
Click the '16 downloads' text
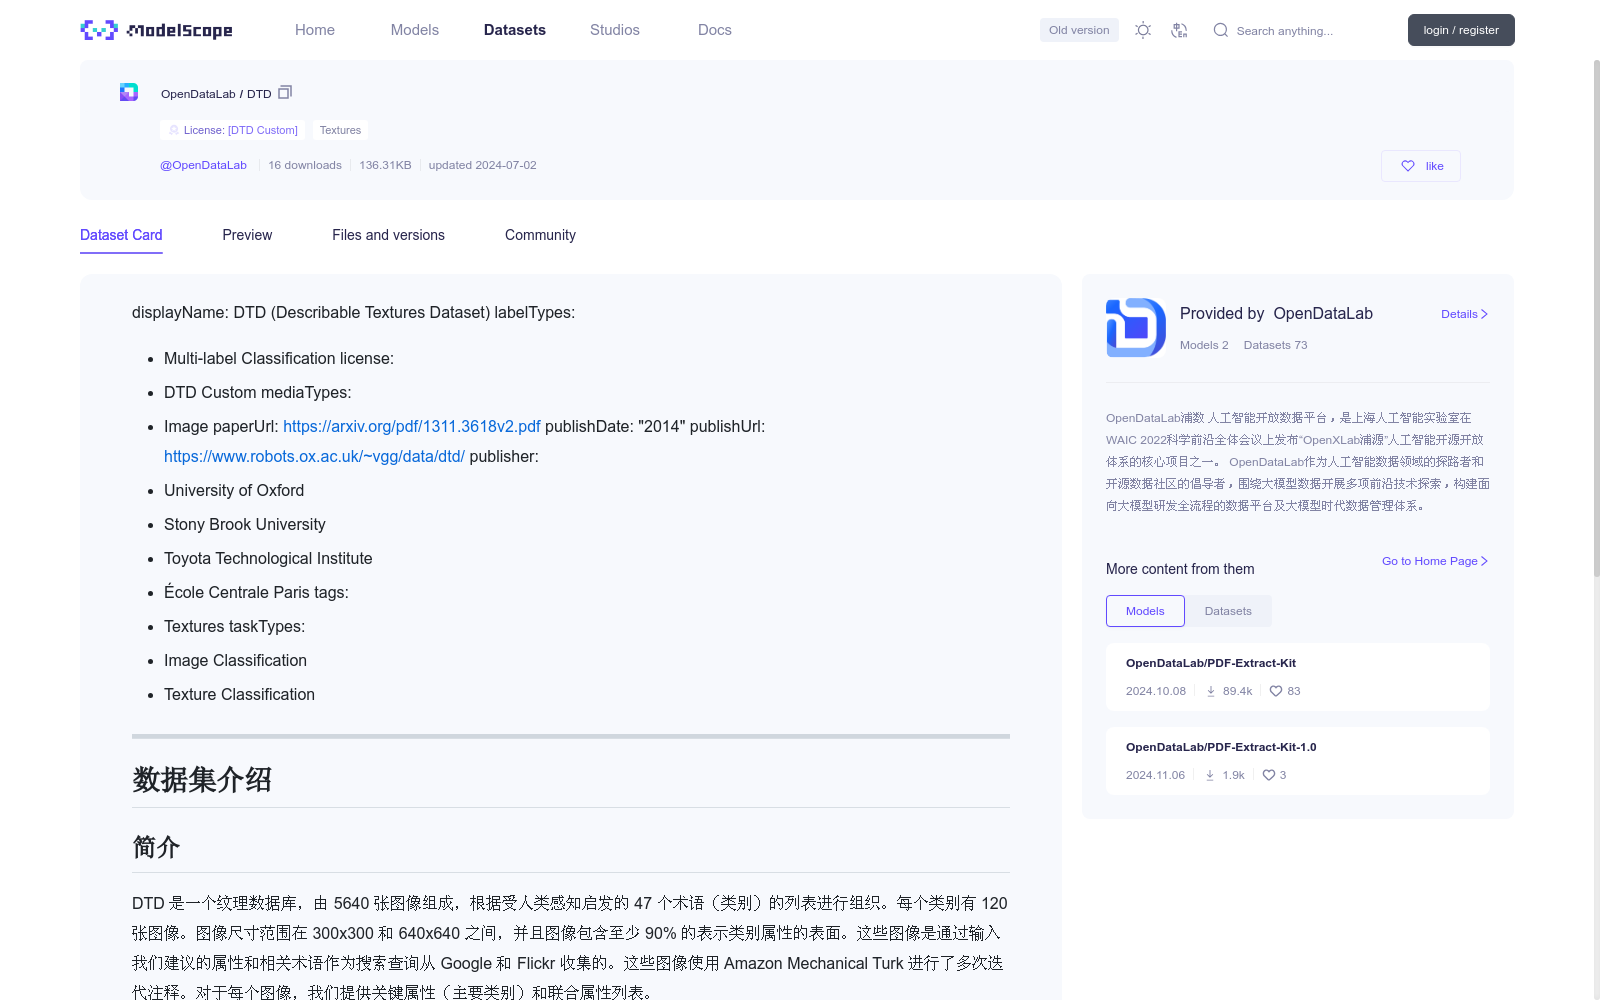point(305,165)
